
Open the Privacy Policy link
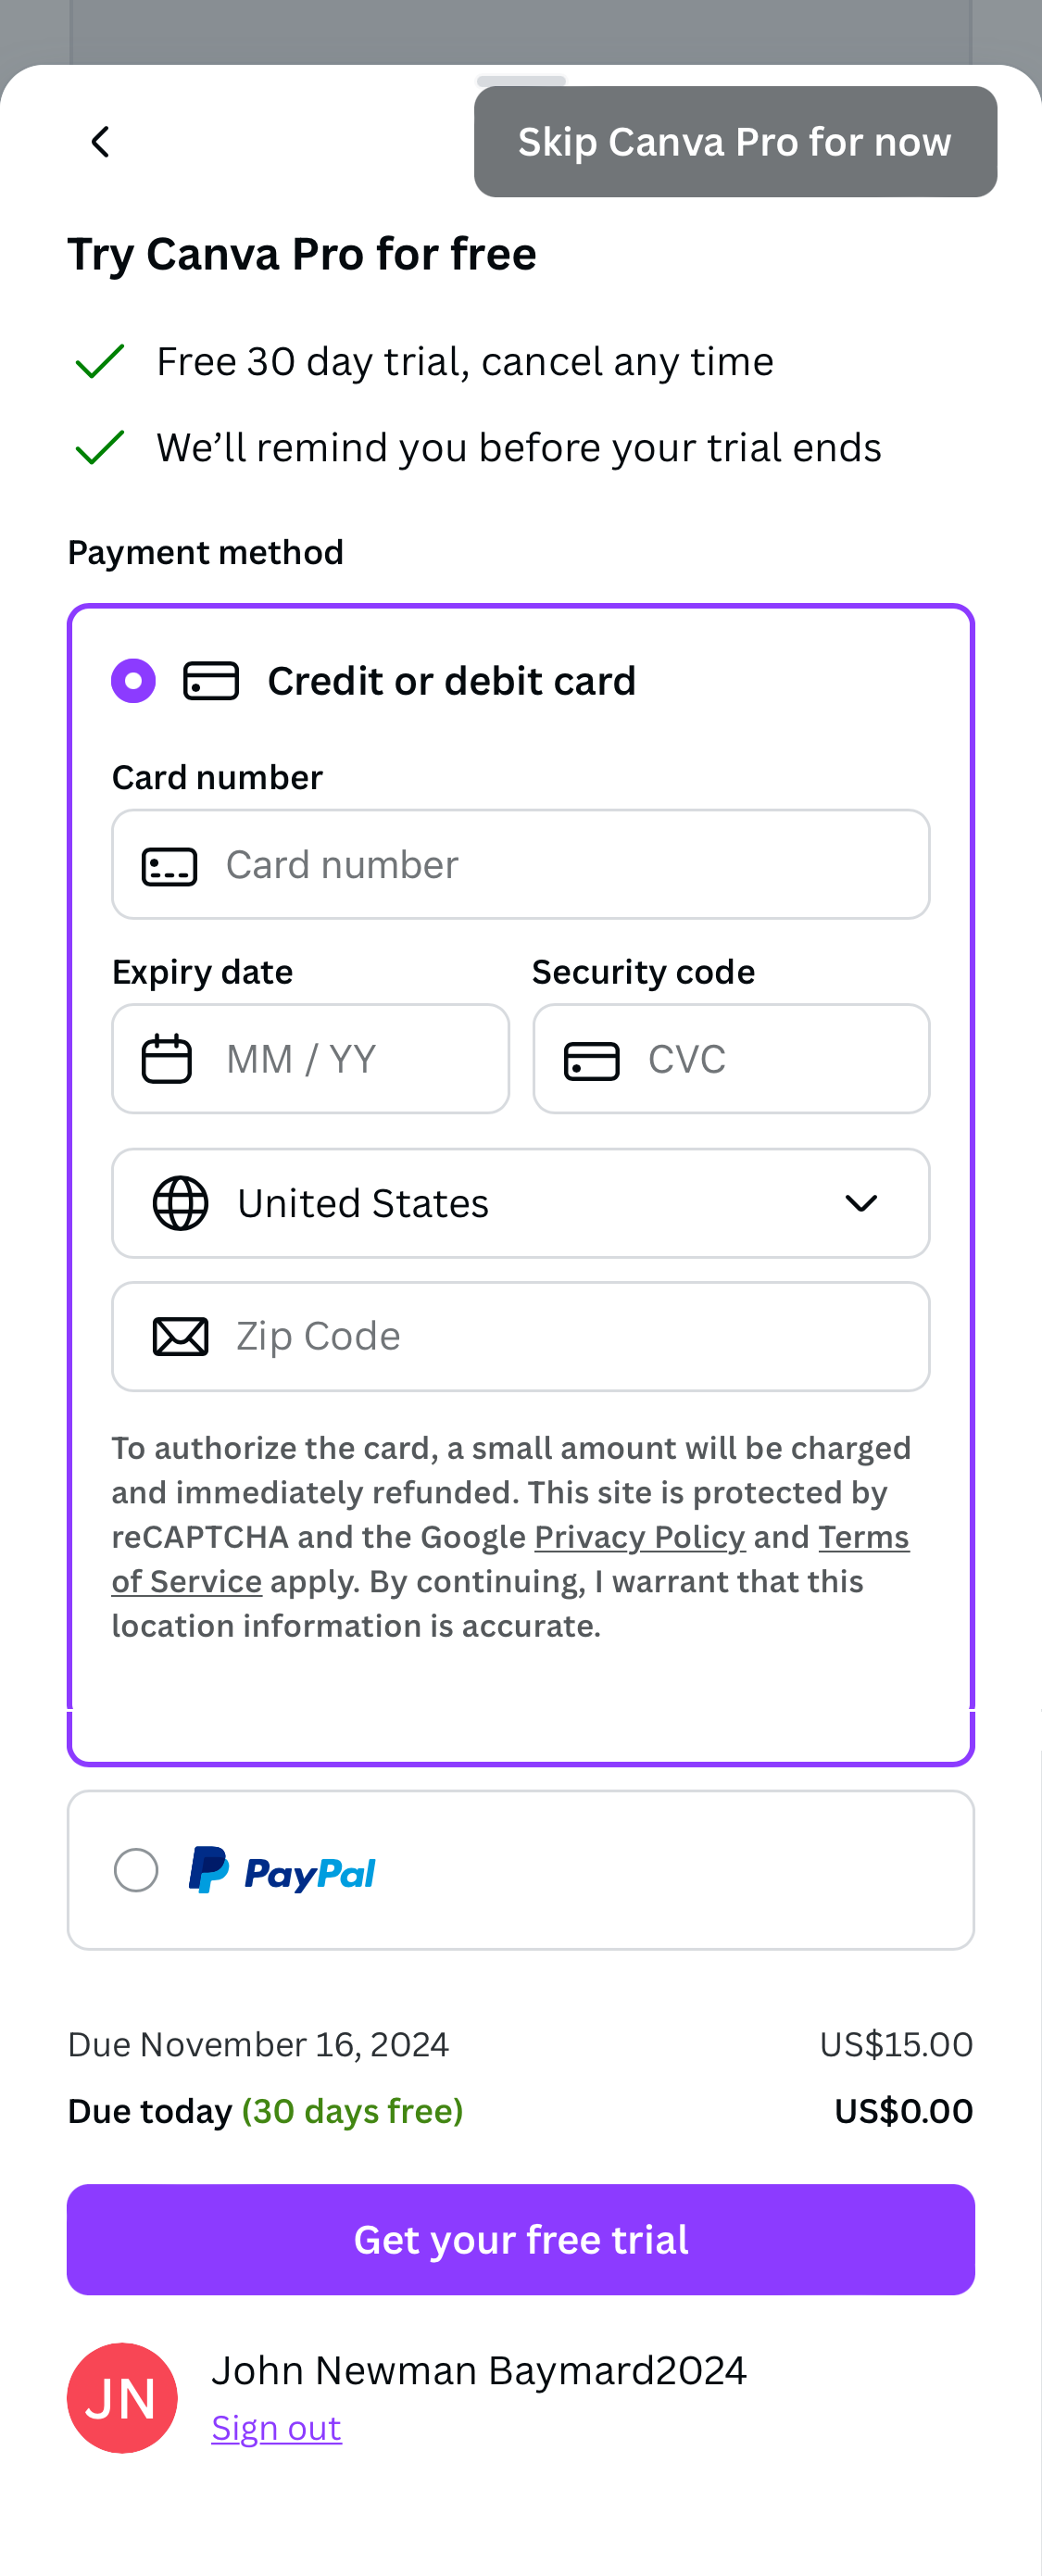(639, 1537)
